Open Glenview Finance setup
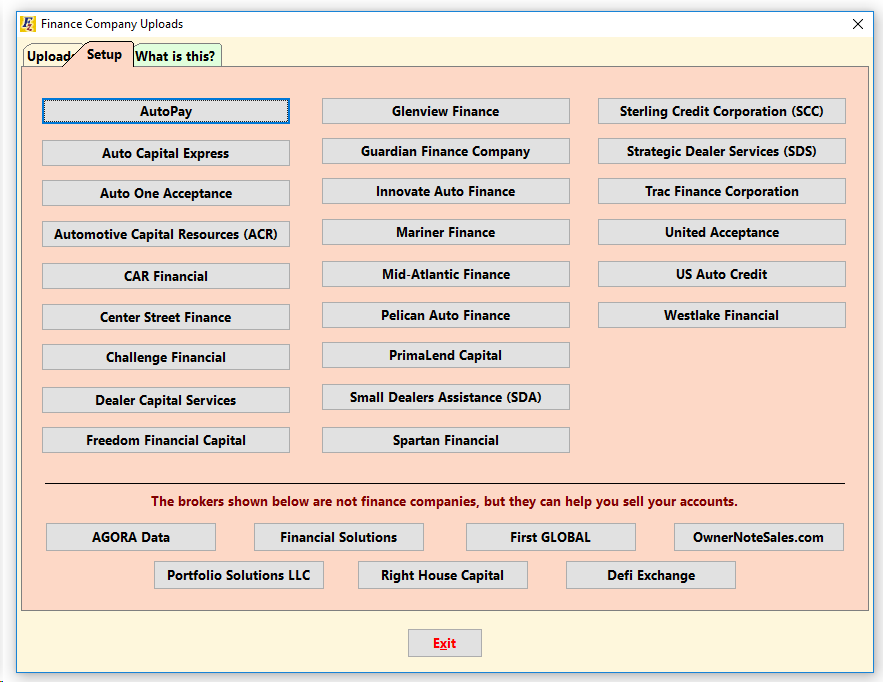 tap(446, 112)
